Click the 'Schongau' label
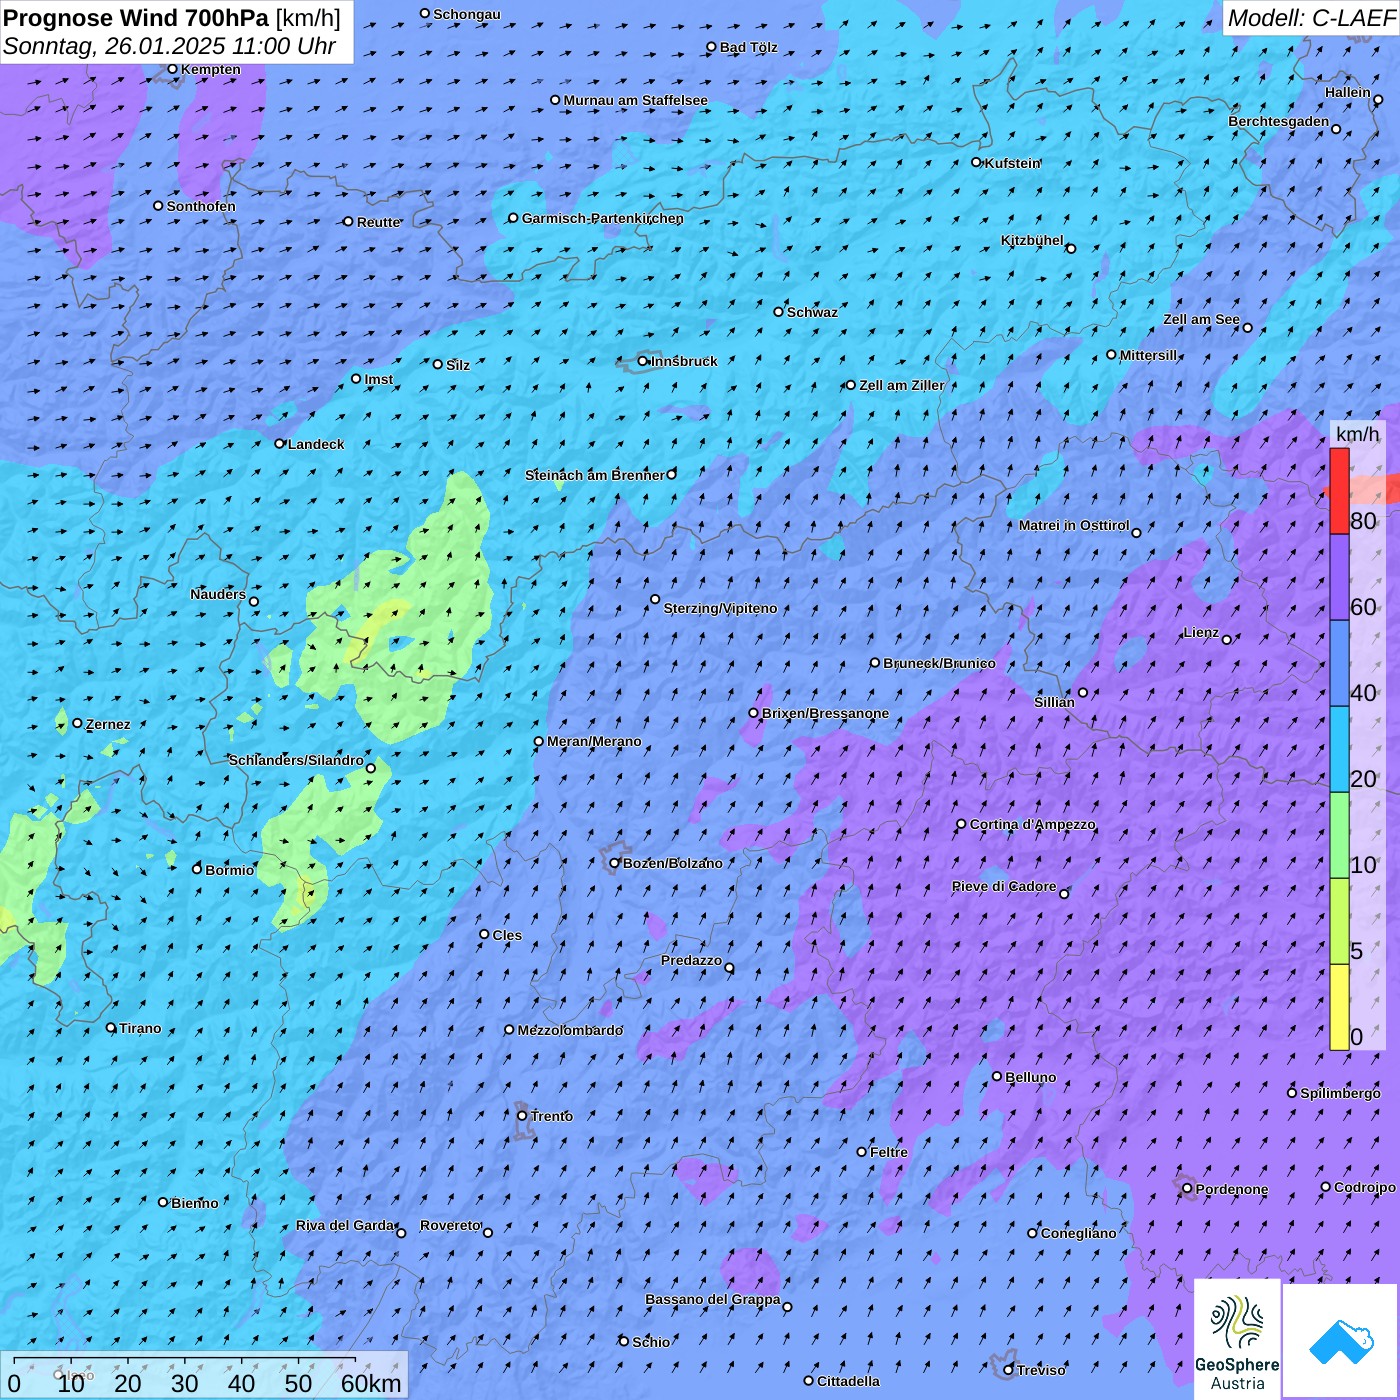Viewport: 1400px width, 1400px height. (x=467, y=14)
